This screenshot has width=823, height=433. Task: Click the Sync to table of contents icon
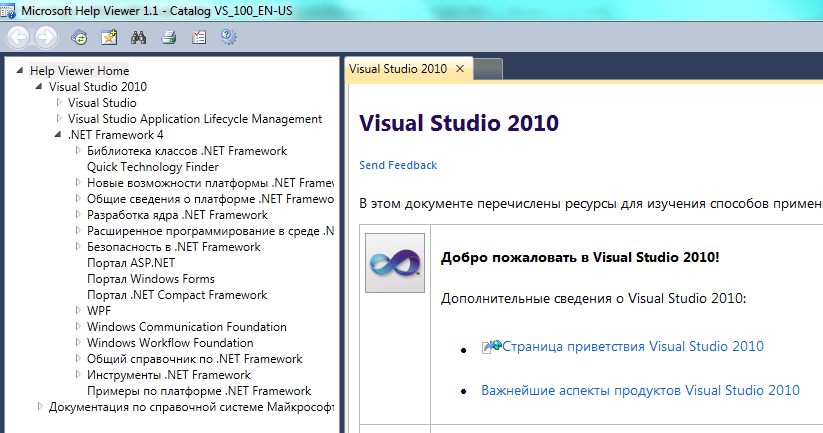[80, 38]
